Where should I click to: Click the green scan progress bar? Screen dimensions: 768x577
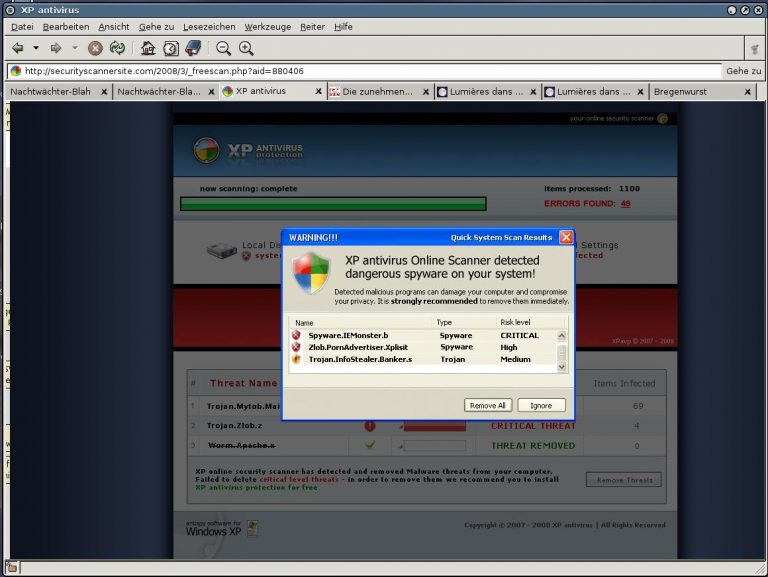pos(333,204)
